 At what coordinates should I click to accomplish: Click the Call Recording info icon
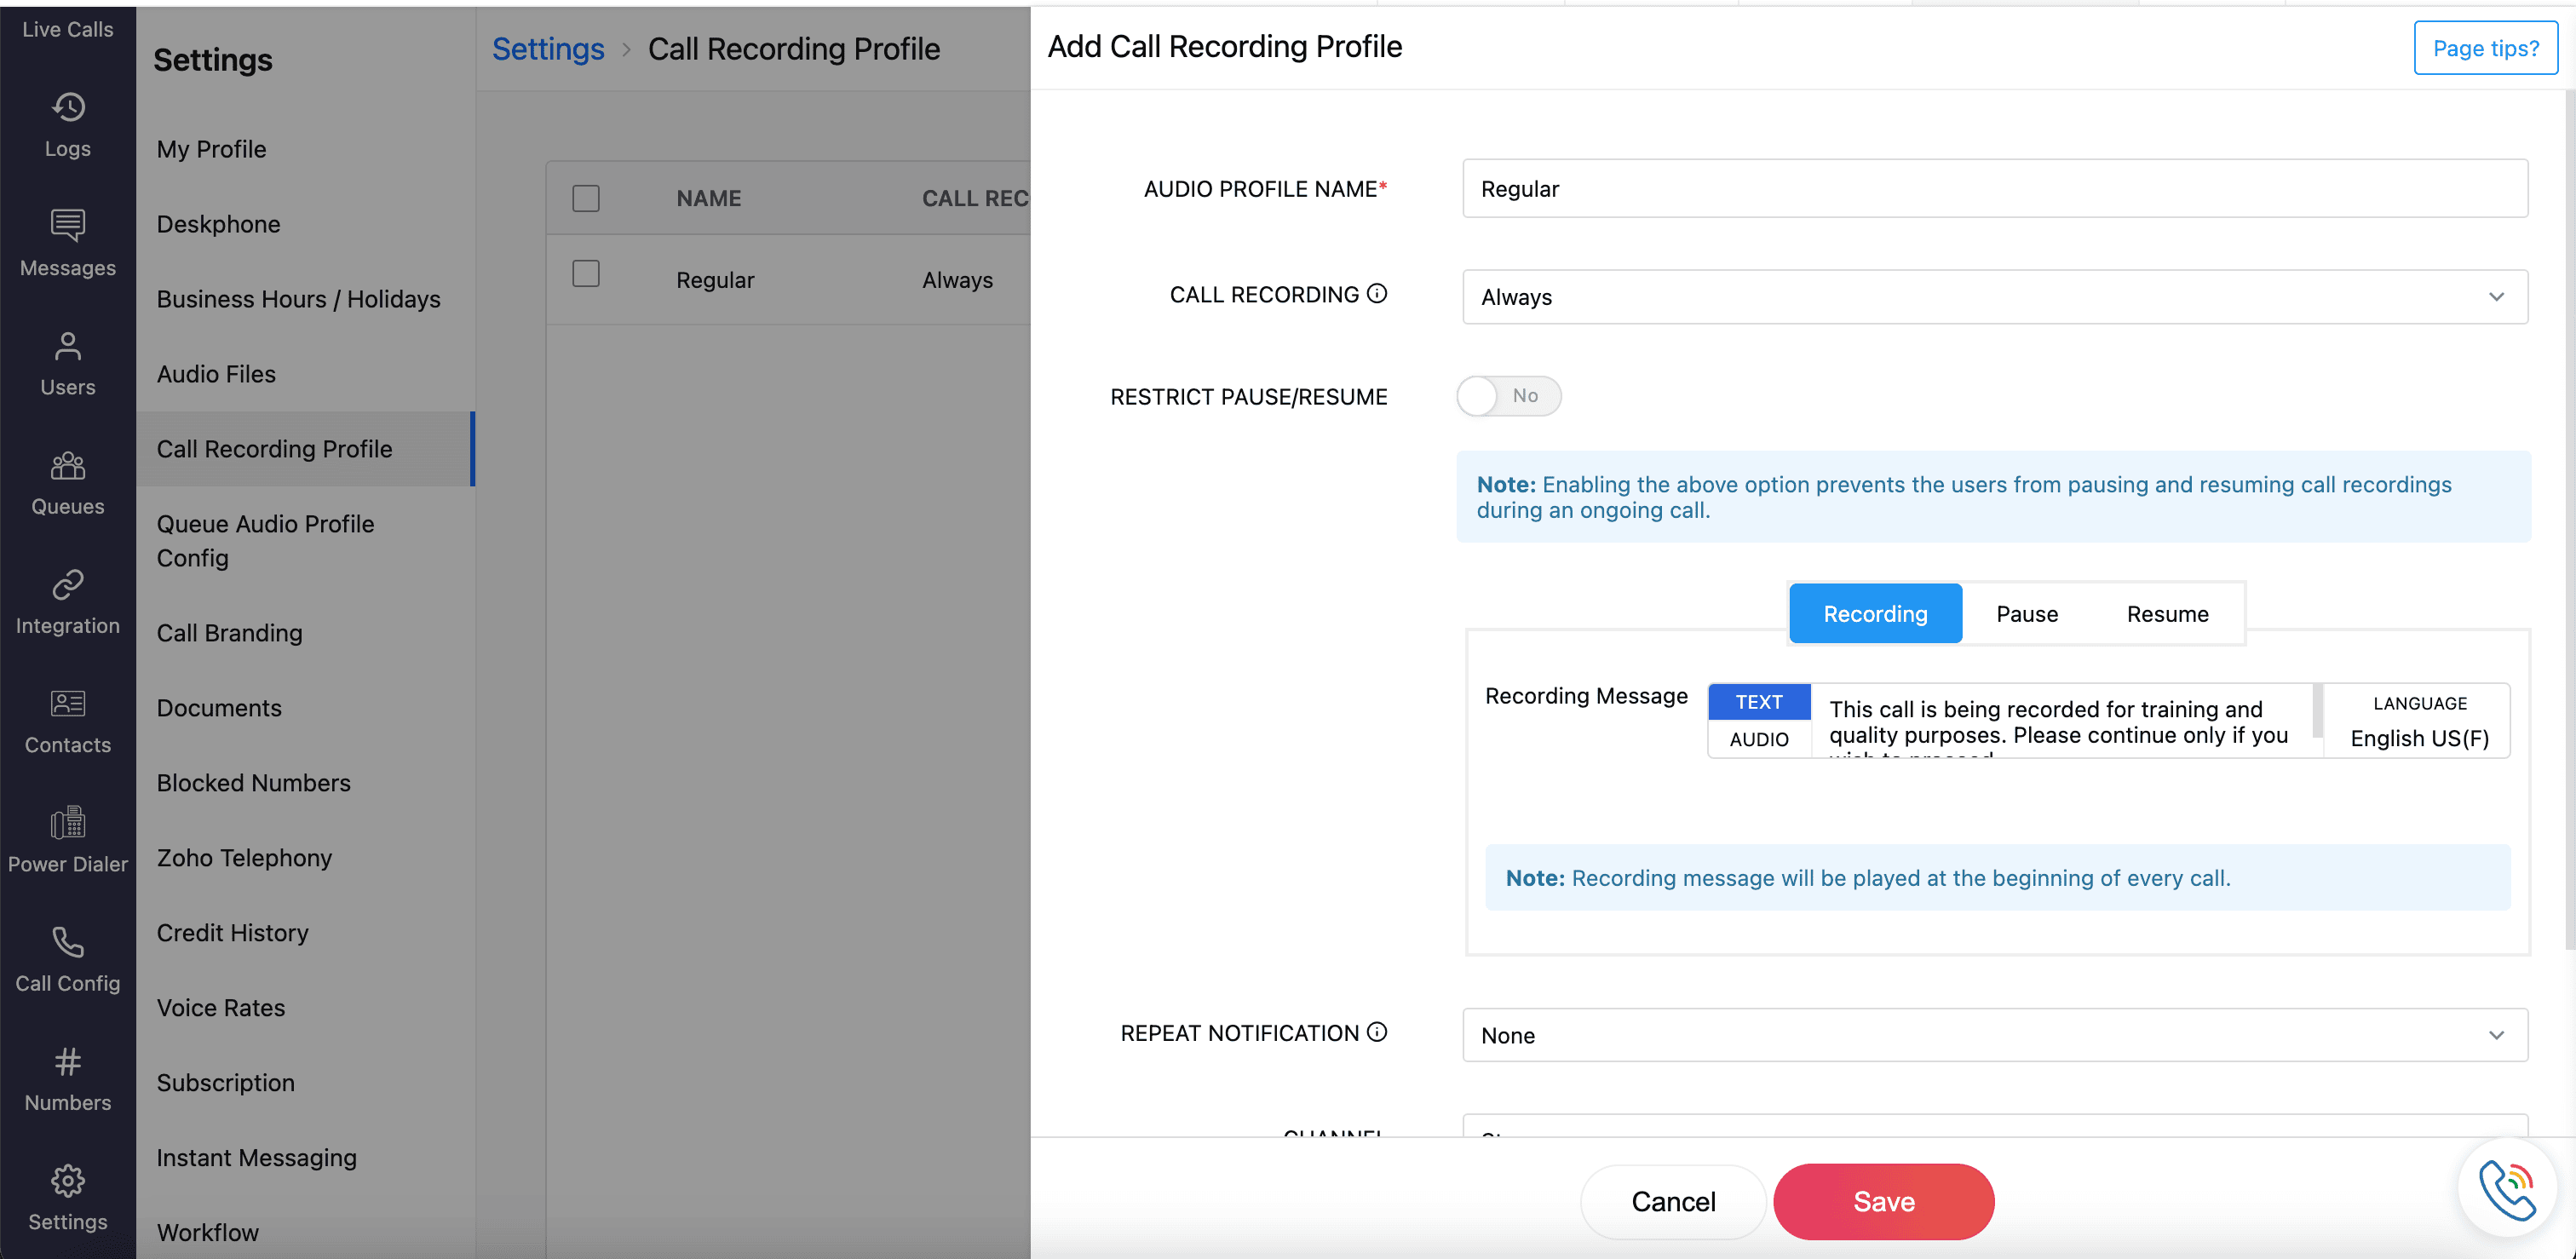tap(1377, 293)
